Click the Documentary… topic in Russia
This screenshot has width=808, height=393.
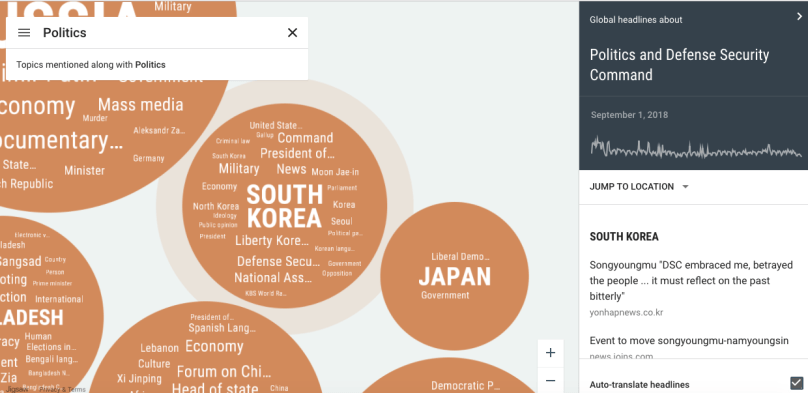pos(61,141)
